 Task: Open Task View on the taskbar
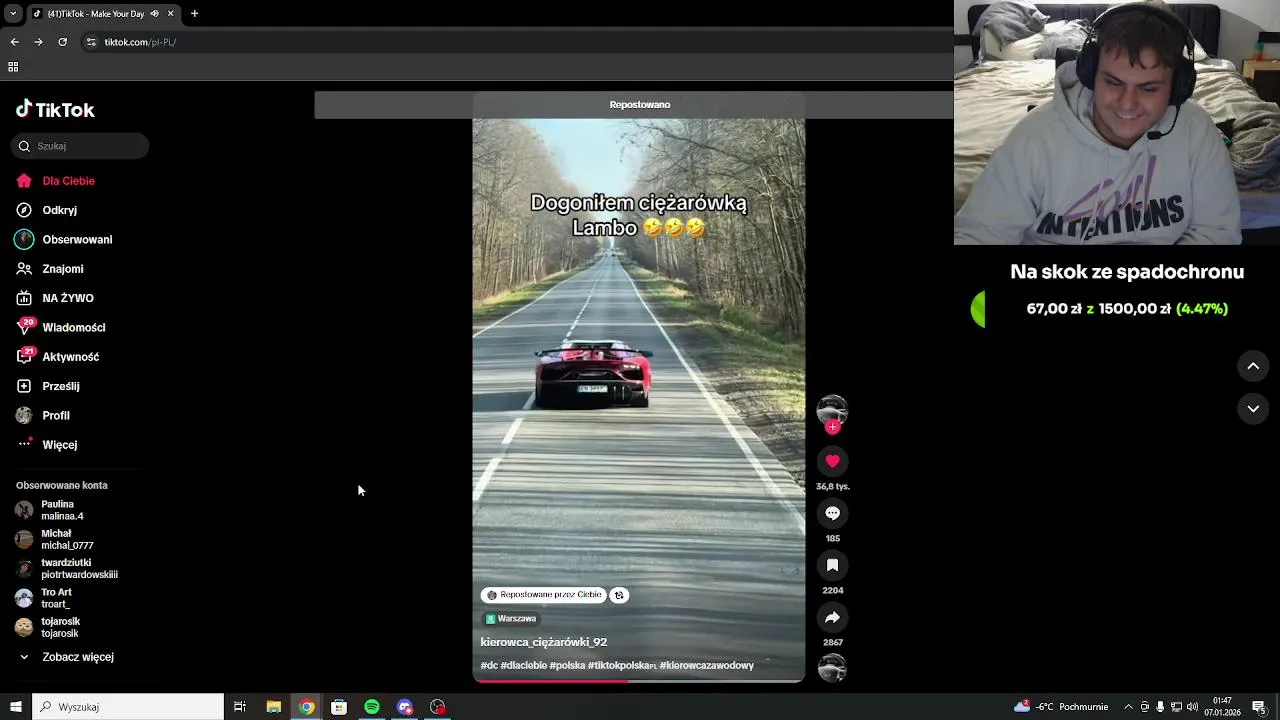click(240, 707)
